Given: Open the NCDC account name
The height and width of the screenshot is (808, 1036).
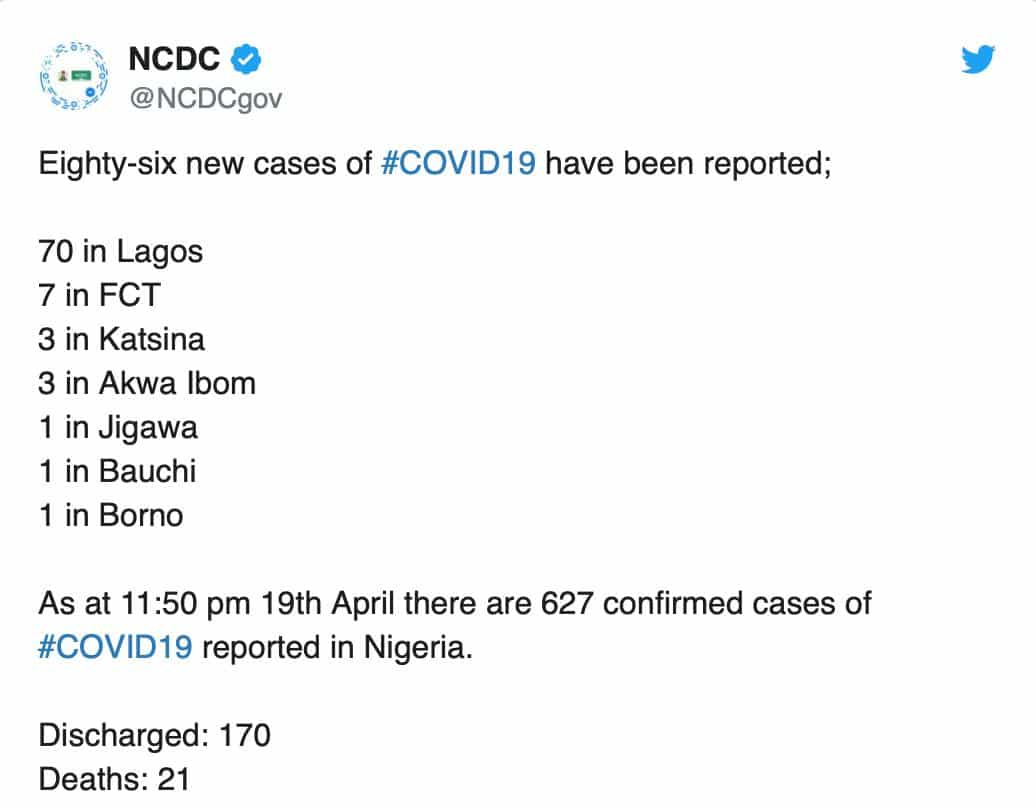Looking at the screenshot, I should (x=174, y=59).
